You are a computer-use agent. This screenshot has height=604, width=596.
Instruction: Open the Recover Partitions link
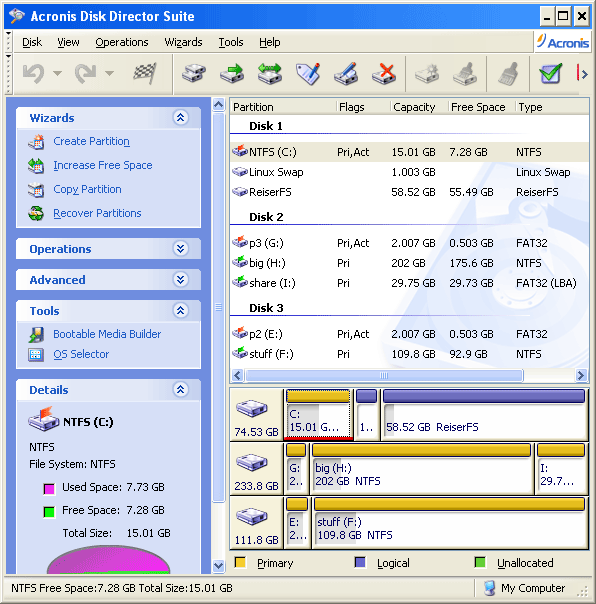(x=97, y=213)
